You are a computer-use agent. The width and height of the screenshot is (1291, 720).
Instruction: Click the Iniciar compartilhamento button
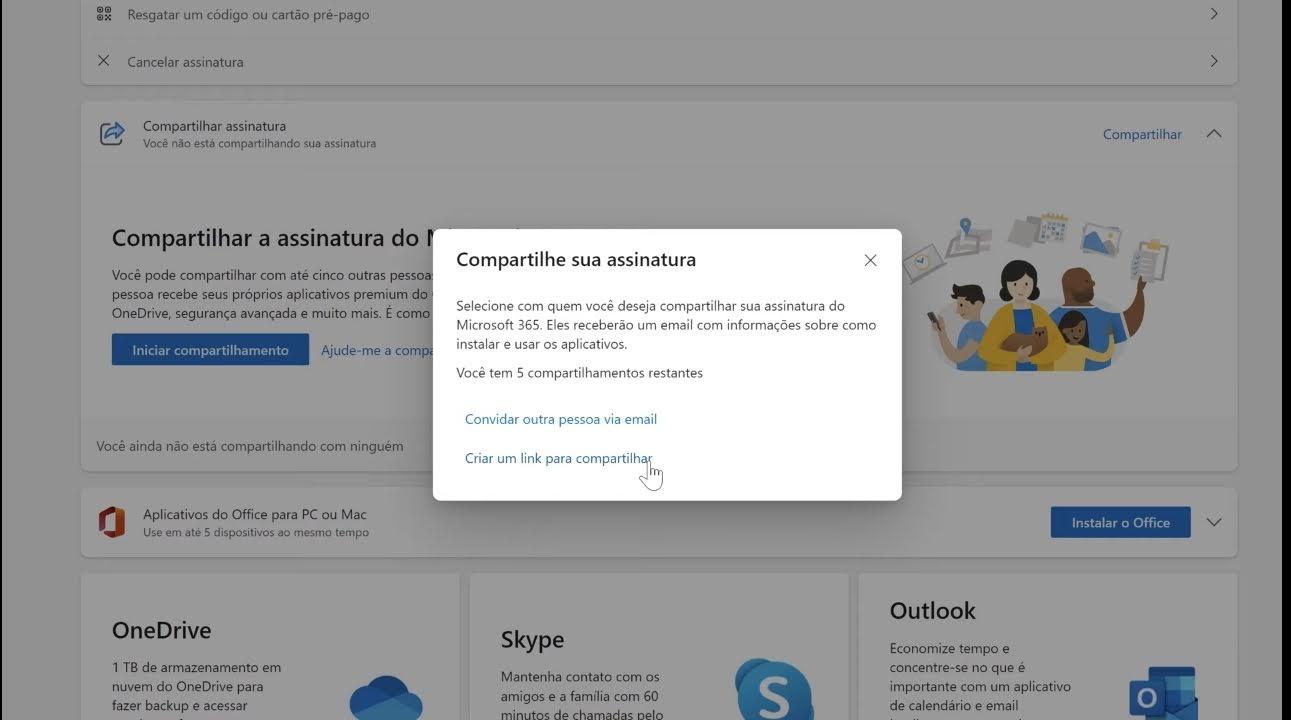(x=210, y=350)
